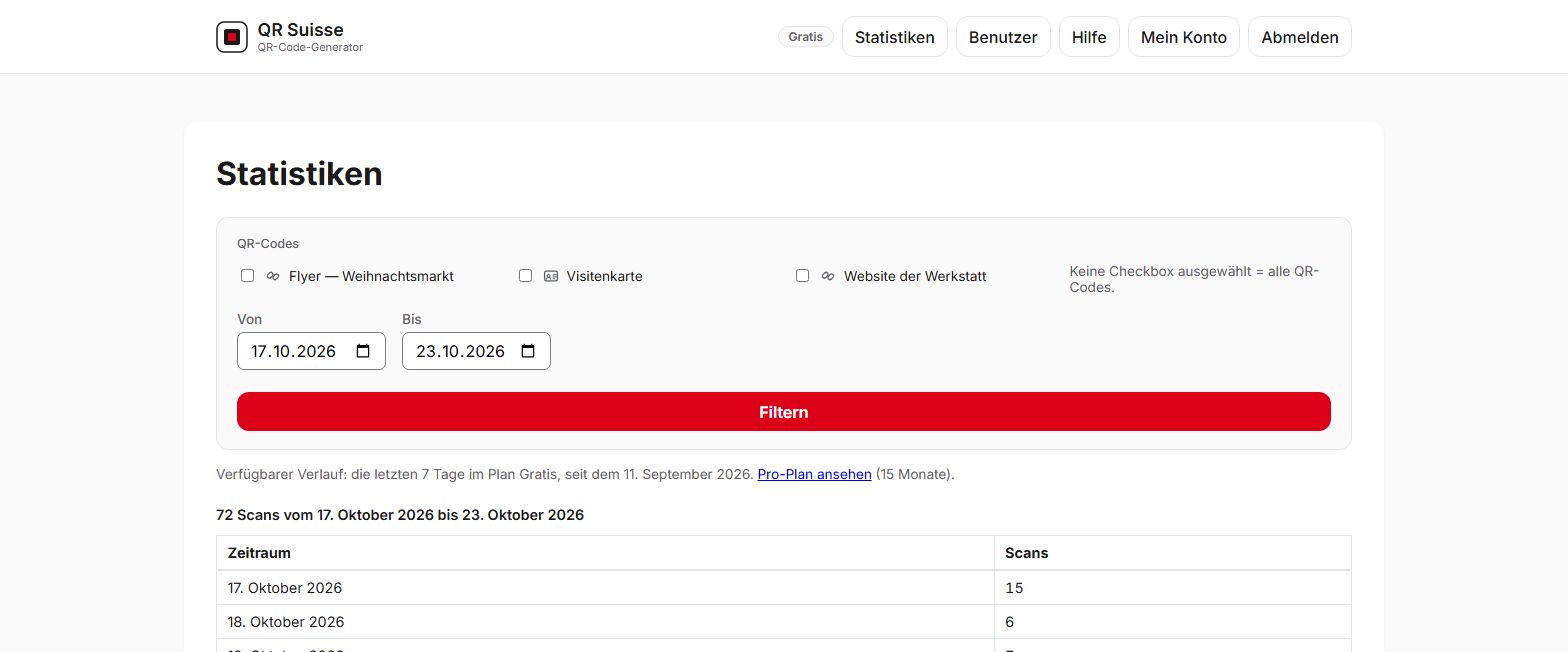Screen dimensions: 1568x652
Task: Open the Benutzer navigation item
Action: click(x=1003, y=37)
